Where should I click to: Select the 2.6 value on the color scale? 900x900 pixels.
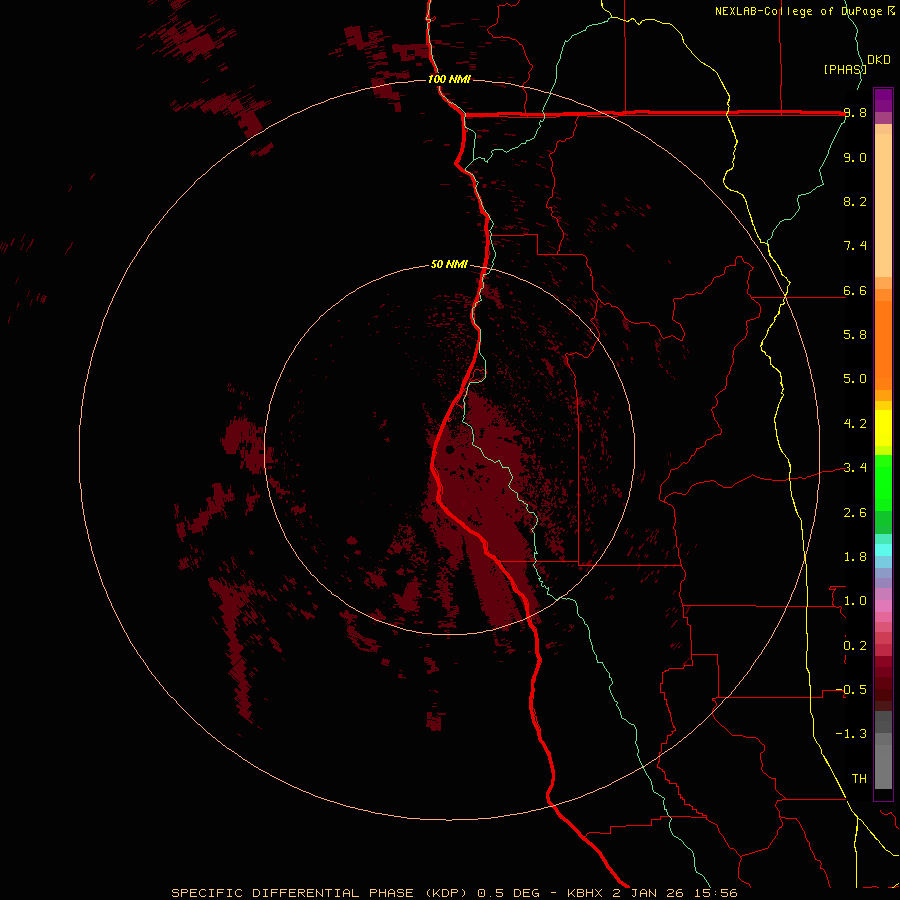point(855,513)
